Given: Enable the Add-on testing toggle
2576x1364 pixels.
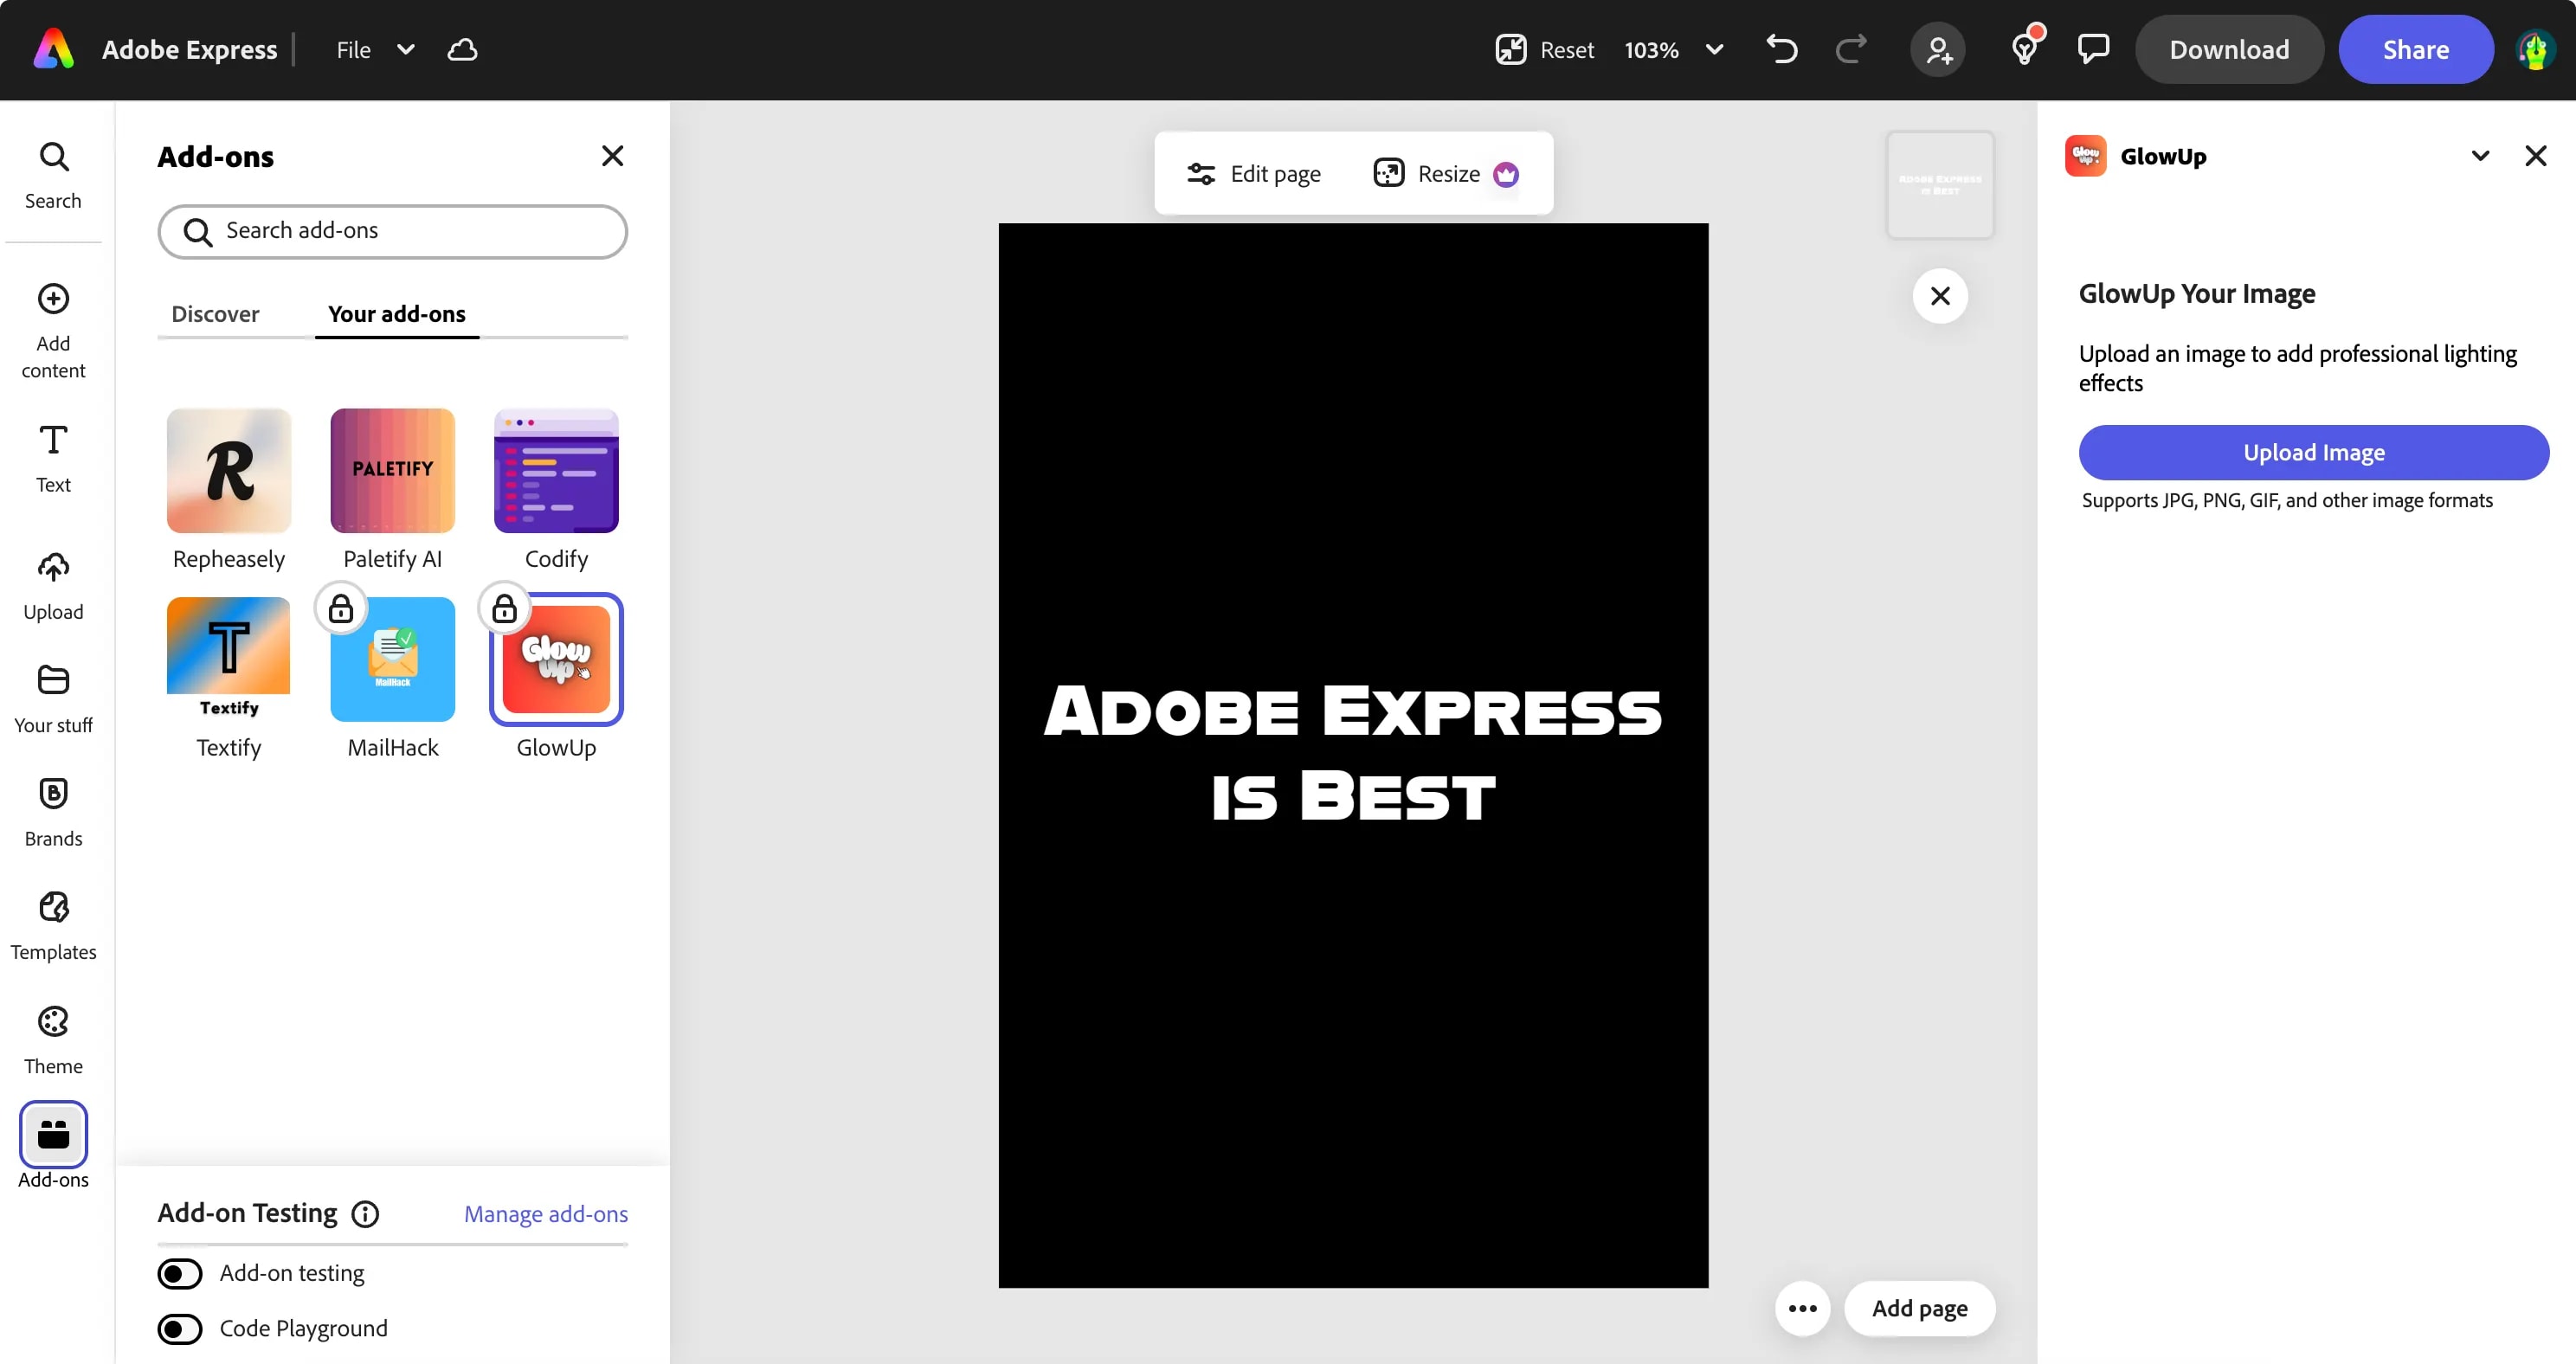Looking at the screenshot, I should point(180,1273).
